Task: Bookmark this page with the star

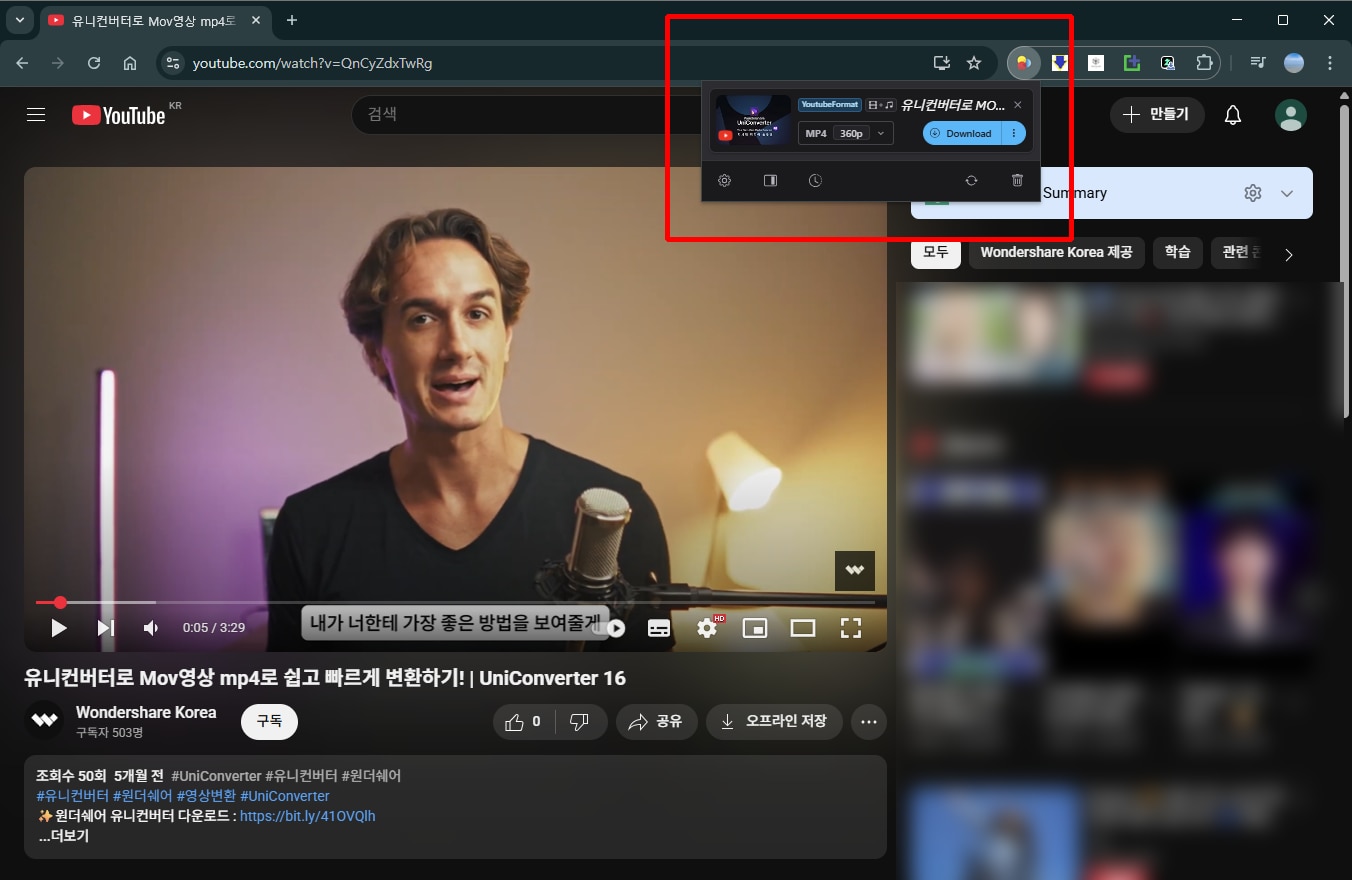Action: 974,63
